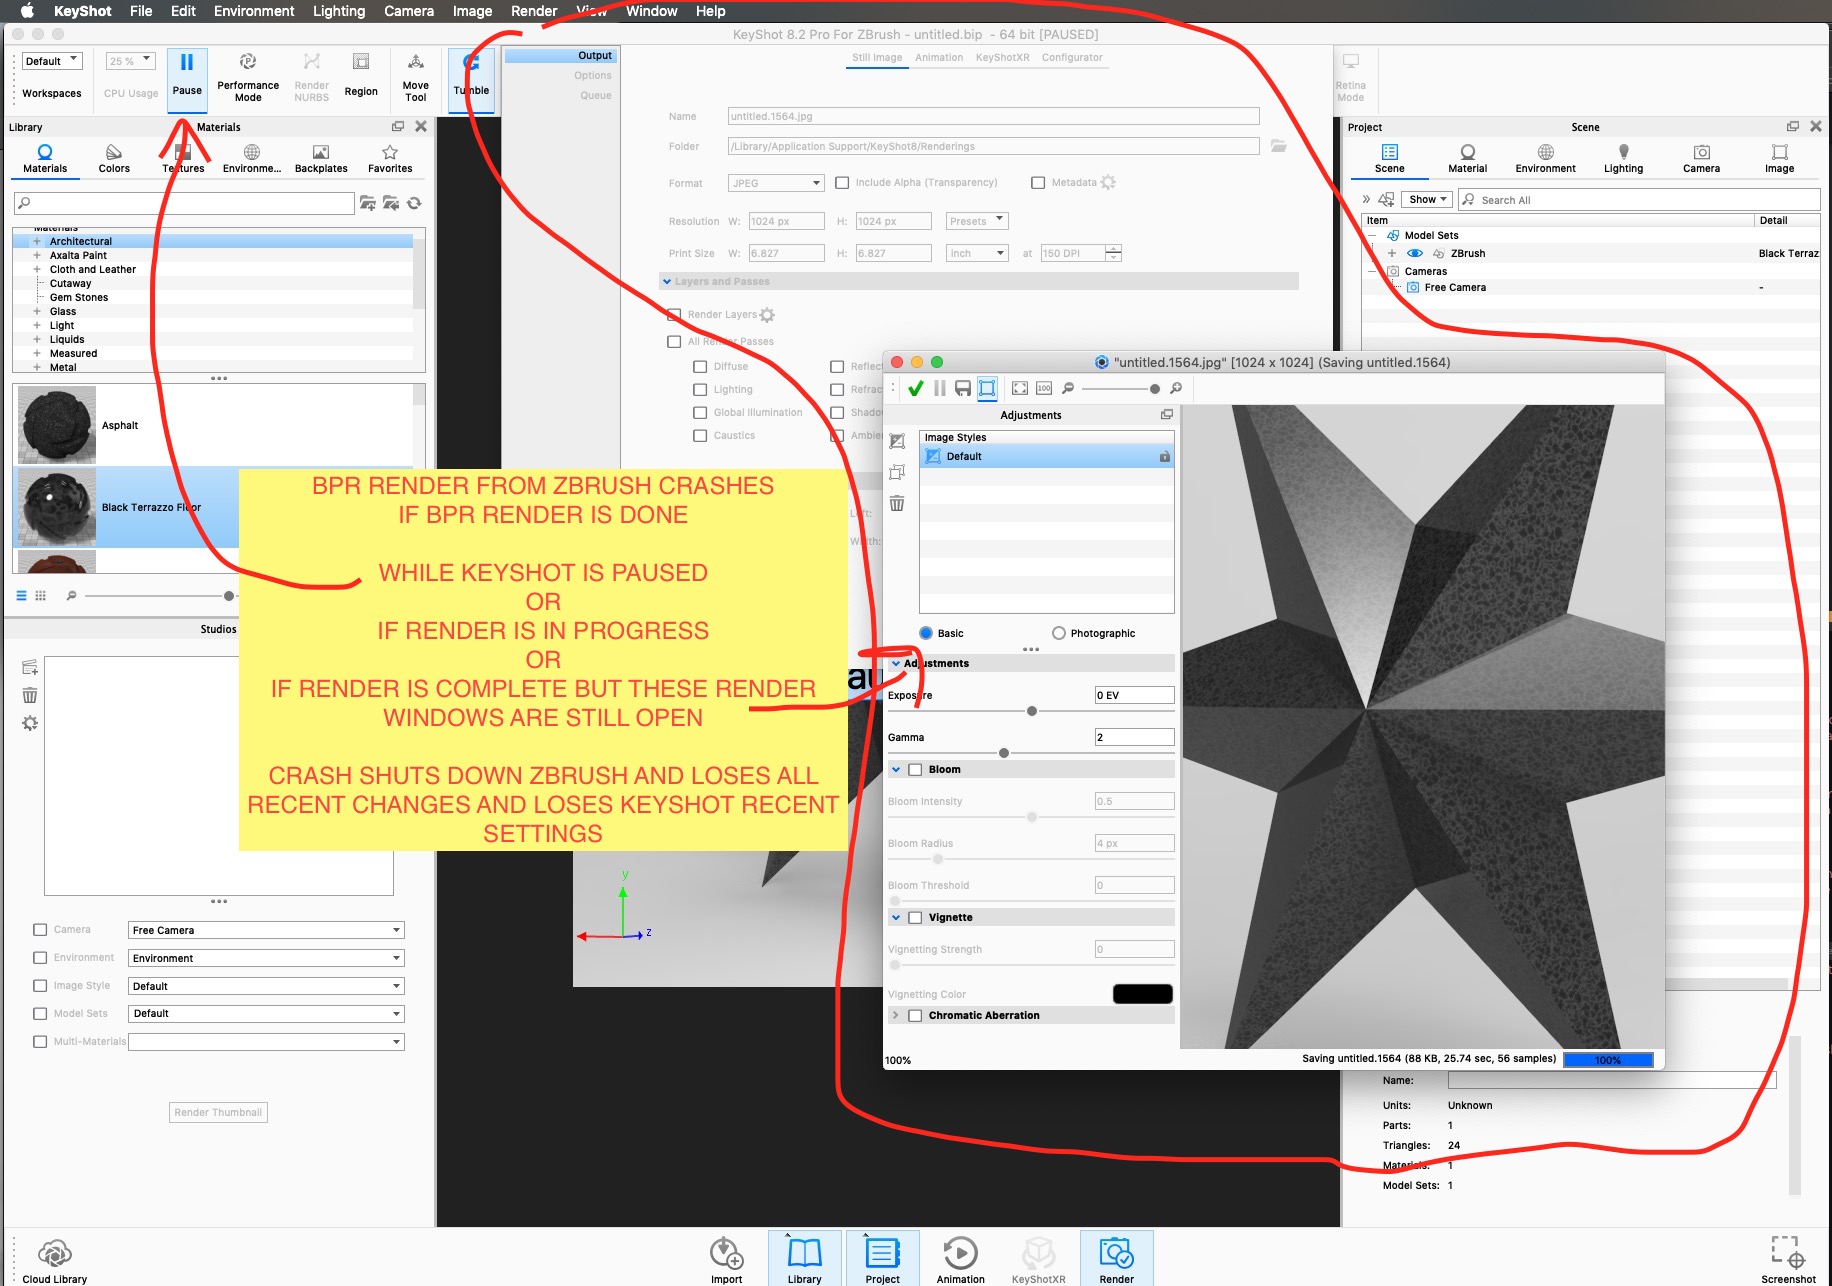The height and width of the screenshot is (1286, 1832).
Task: Toggle the Metadata checkbox
Action: 1038,183
